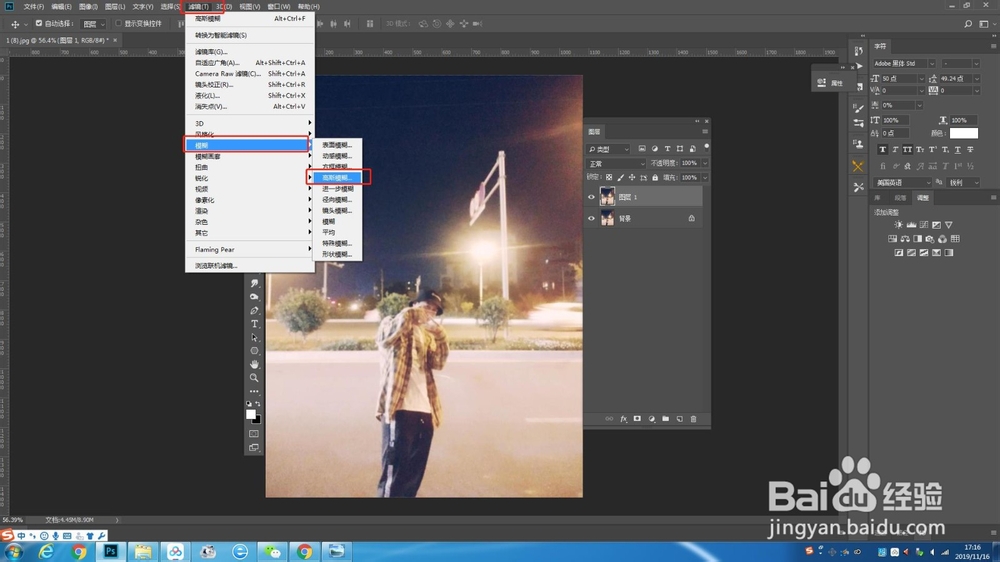This screenshot has width=1000, height=562.
Task: Open the layer opacity dropdown arrow
Action: tap(705, 163)
